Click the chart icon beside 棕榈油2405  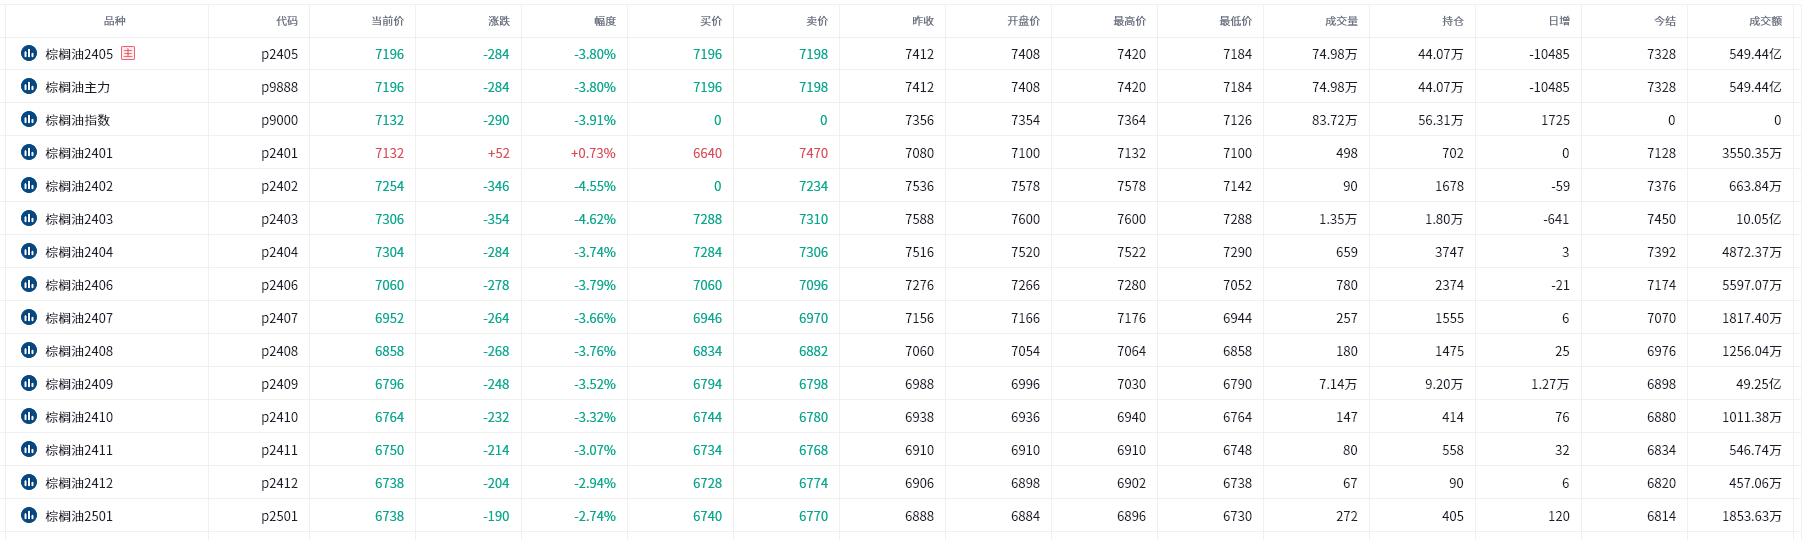(x=29, y=53)
